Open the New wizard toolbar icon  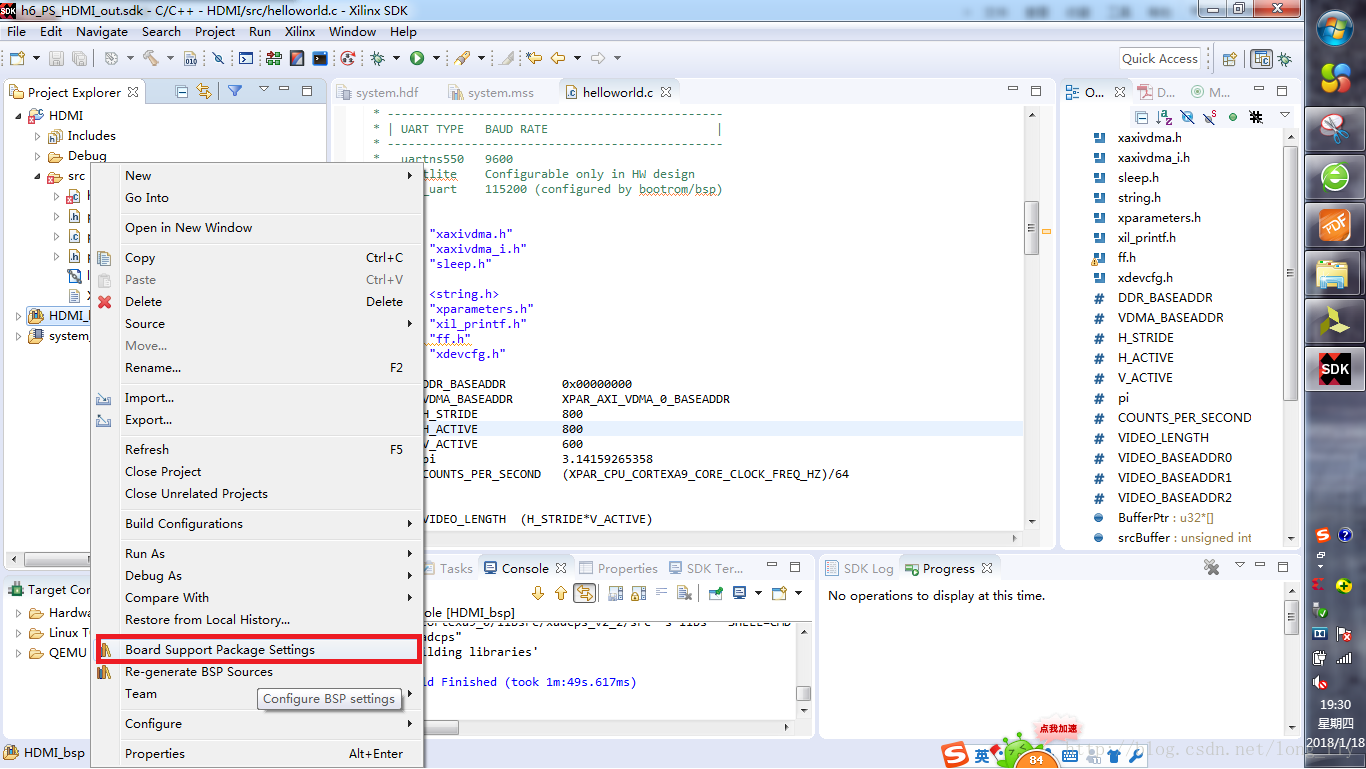15,58
